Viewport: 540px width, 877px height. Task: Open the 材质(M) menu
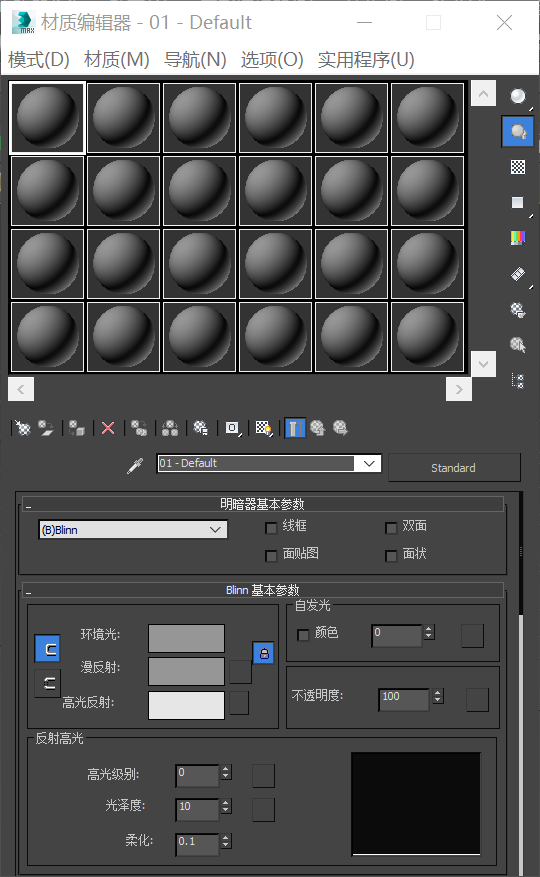pos(116,59)
